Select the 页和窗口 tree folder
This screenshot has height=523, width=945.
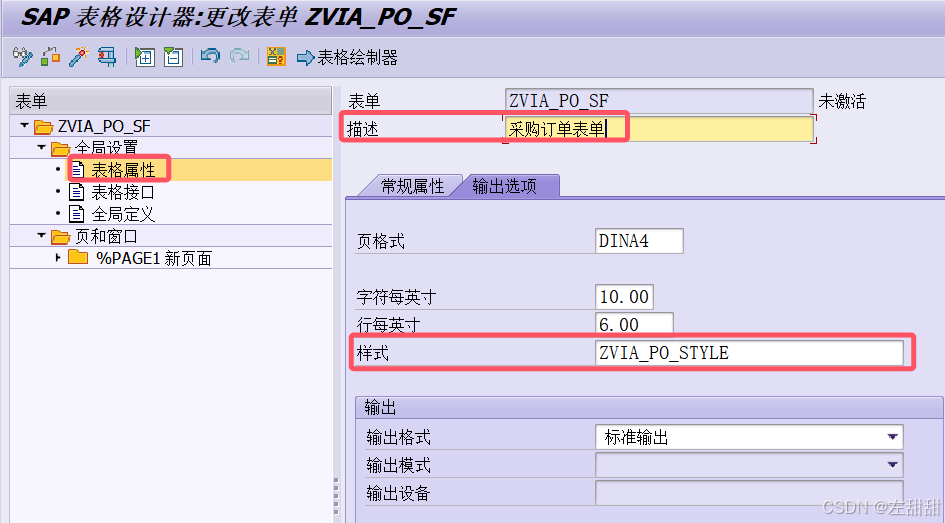pos(106,236)
